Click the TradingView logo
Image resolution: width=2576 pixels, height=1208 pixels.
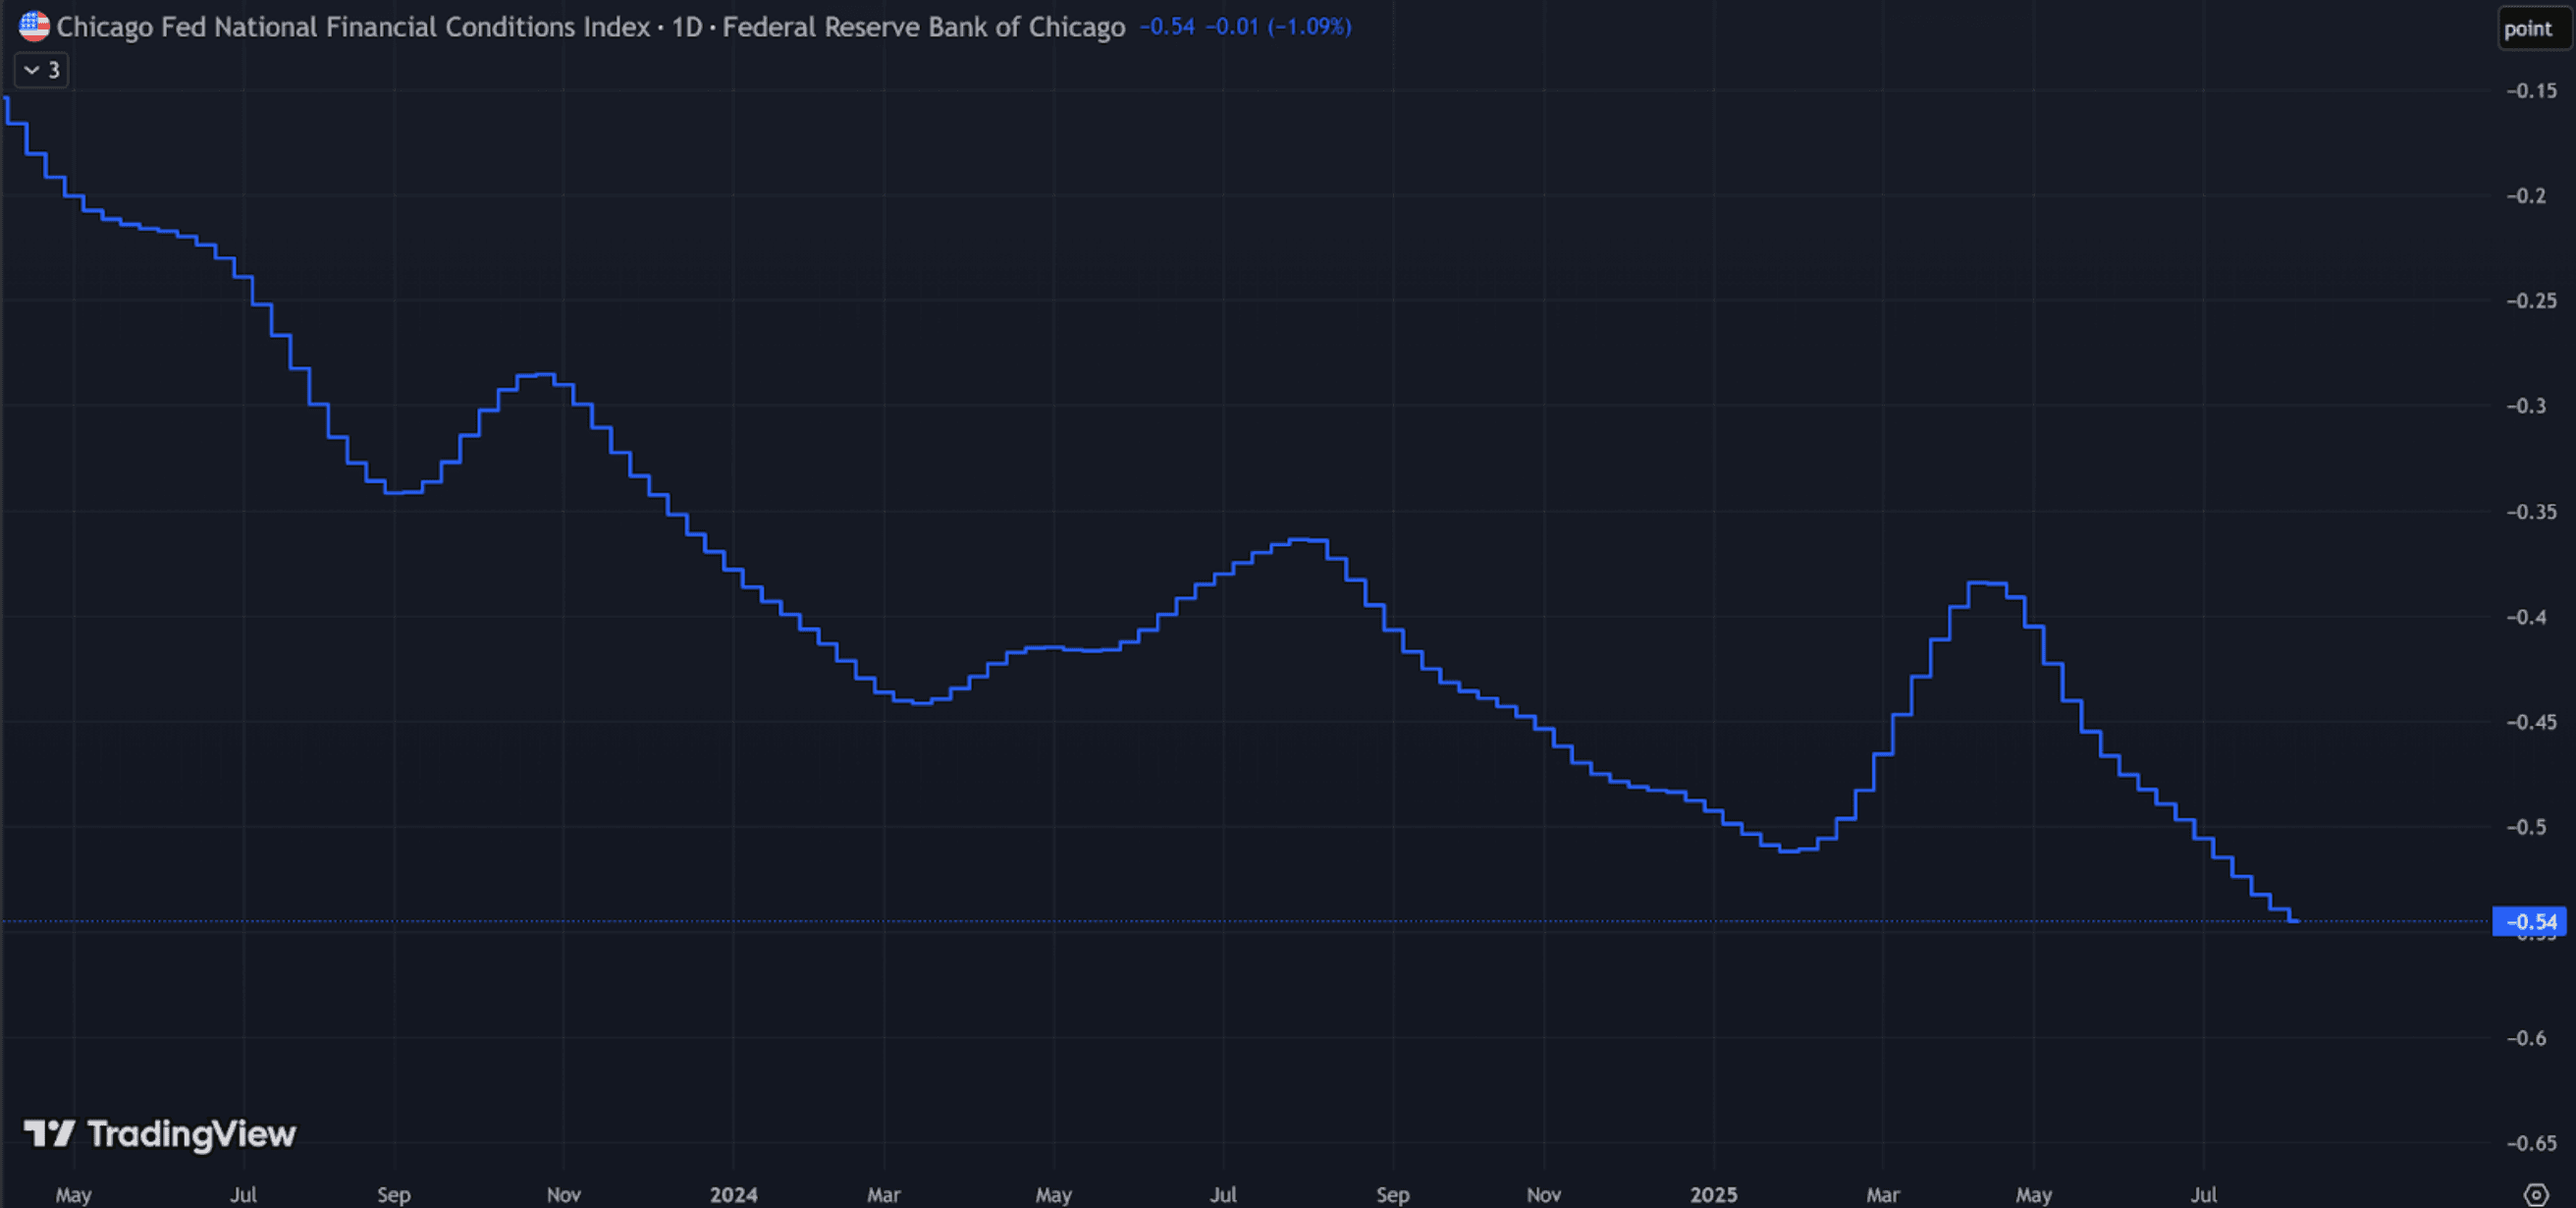(x=160, y=1134)
